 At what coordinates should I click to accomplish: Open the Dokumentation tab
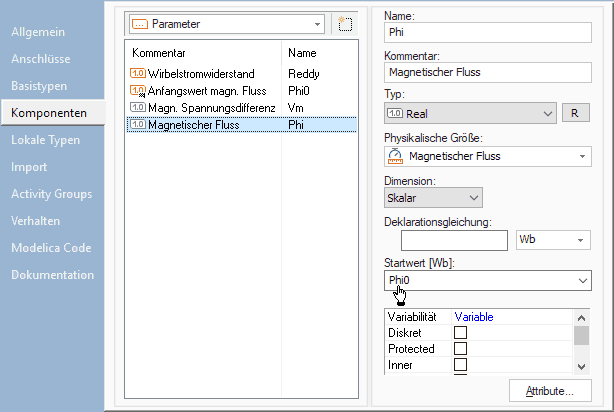coord(52,275)
